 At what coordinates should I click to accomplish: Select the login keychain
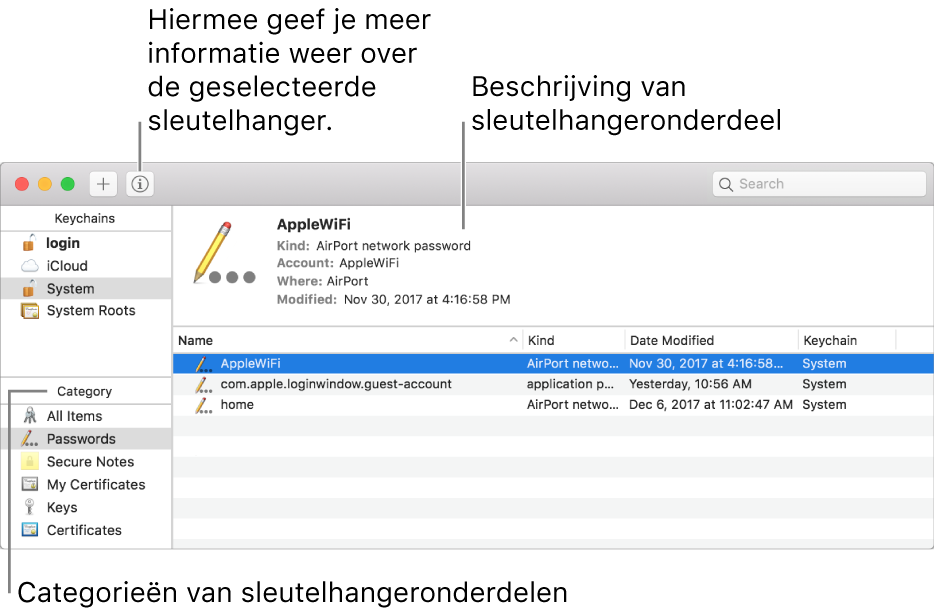[63, 243]
